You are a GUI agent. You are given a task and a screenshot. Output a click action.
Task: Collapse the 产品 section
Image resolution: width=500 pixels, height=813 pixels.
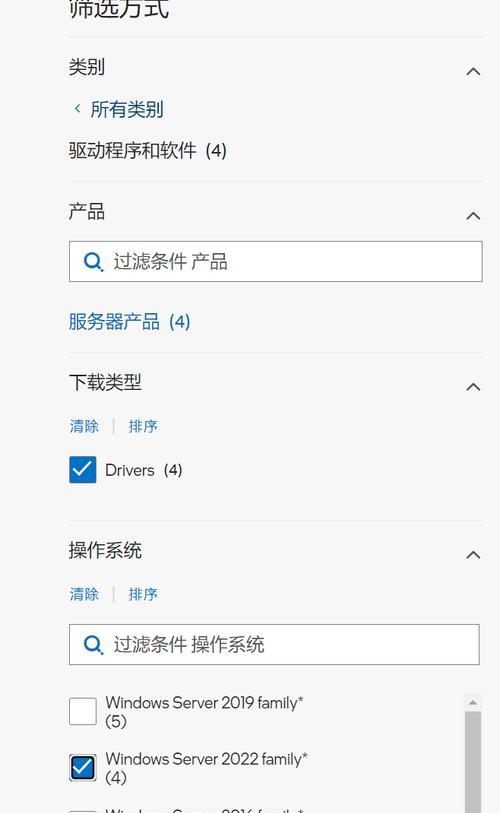point(473,216)
